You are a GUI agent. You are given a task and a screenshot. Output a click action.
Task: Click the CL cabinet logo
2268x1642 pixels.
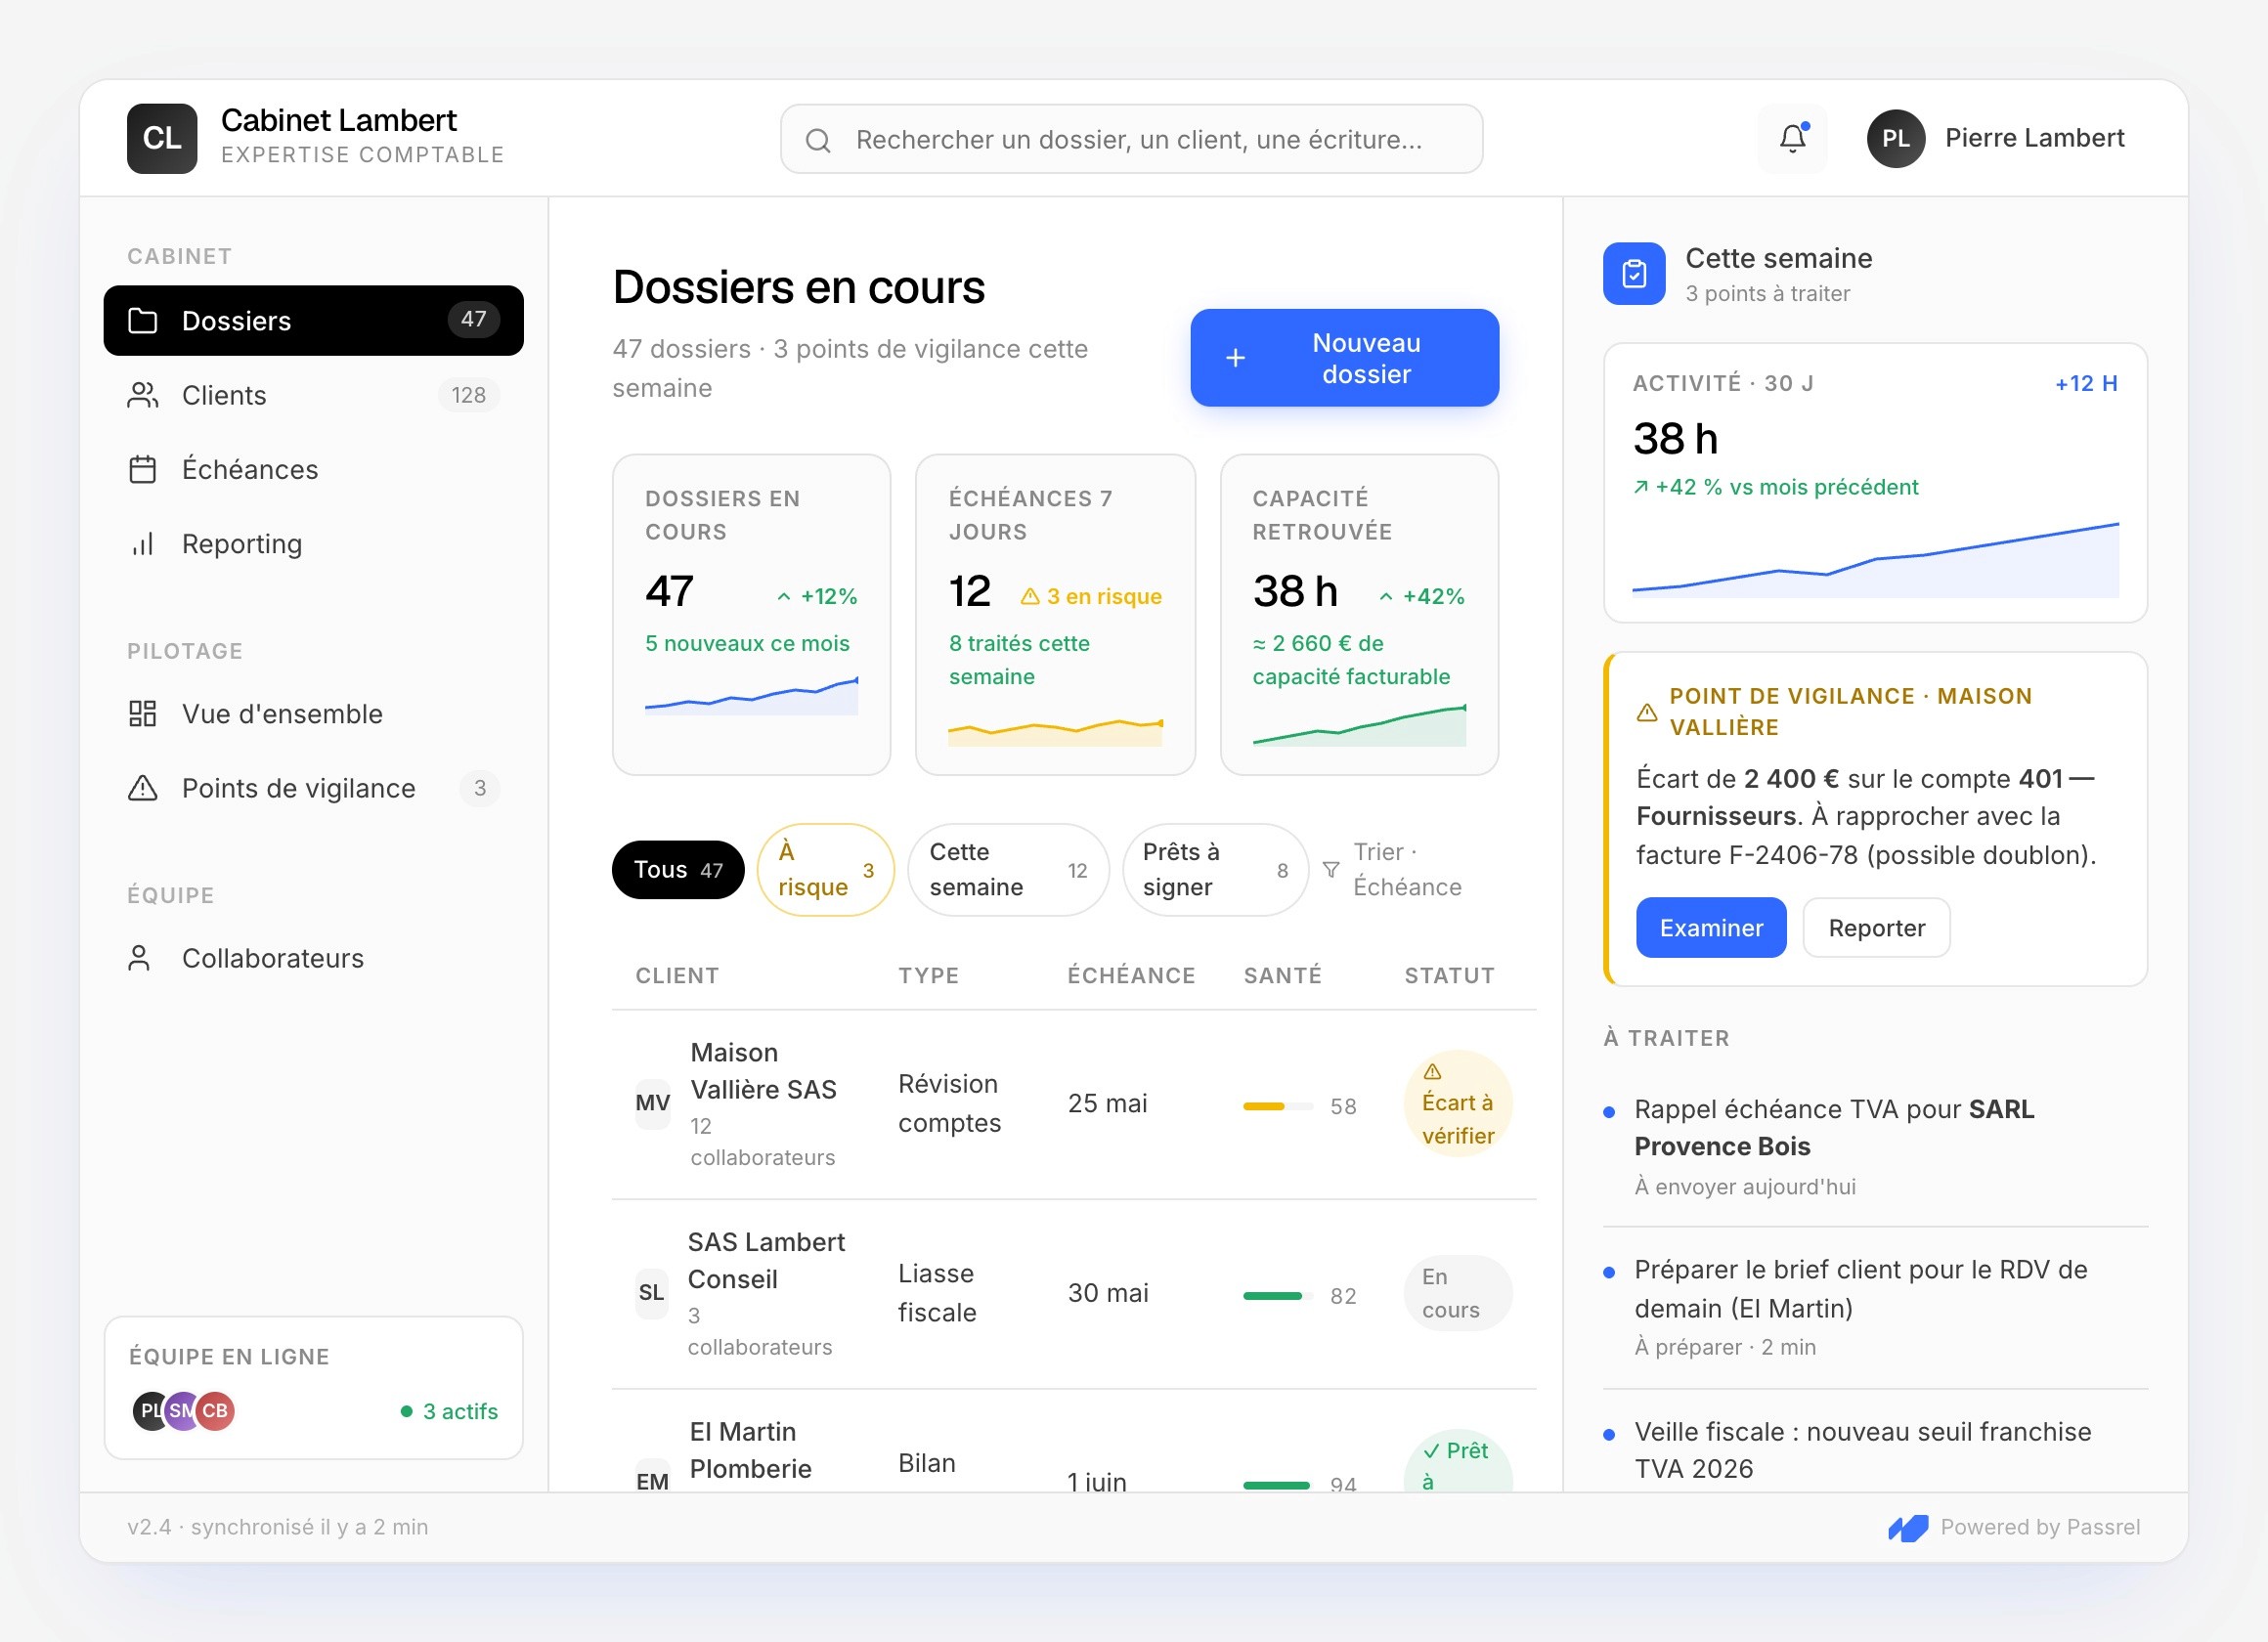[x=162, y=138]
